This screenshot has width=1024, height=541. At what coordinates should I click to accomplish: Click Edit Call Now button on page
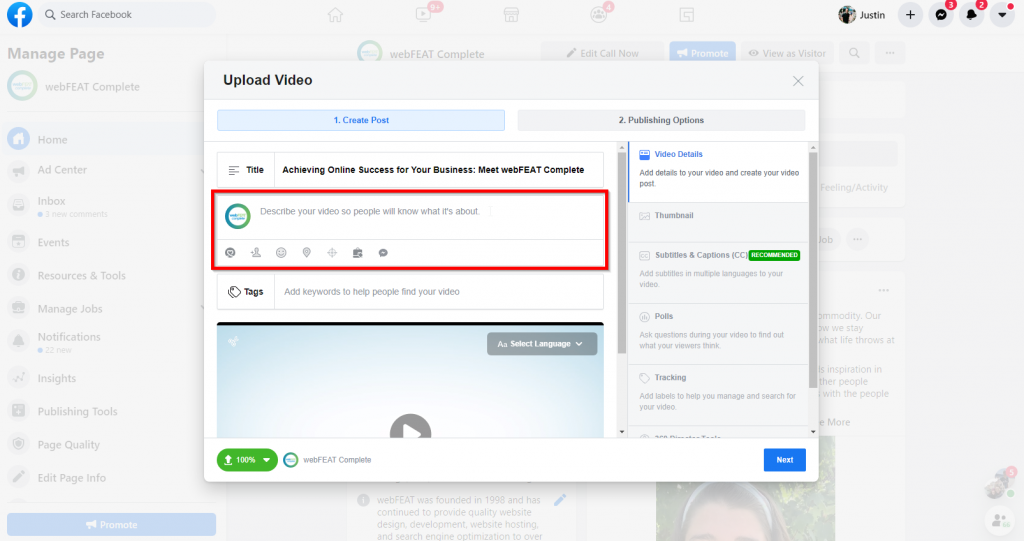(603, 54)
